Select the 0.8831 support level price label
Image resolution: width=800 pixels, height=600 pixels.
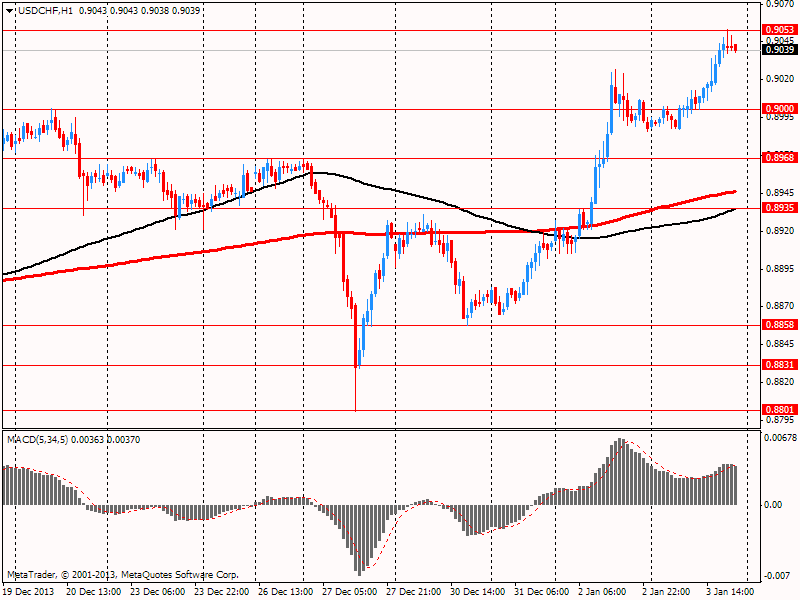click(780, 364)
